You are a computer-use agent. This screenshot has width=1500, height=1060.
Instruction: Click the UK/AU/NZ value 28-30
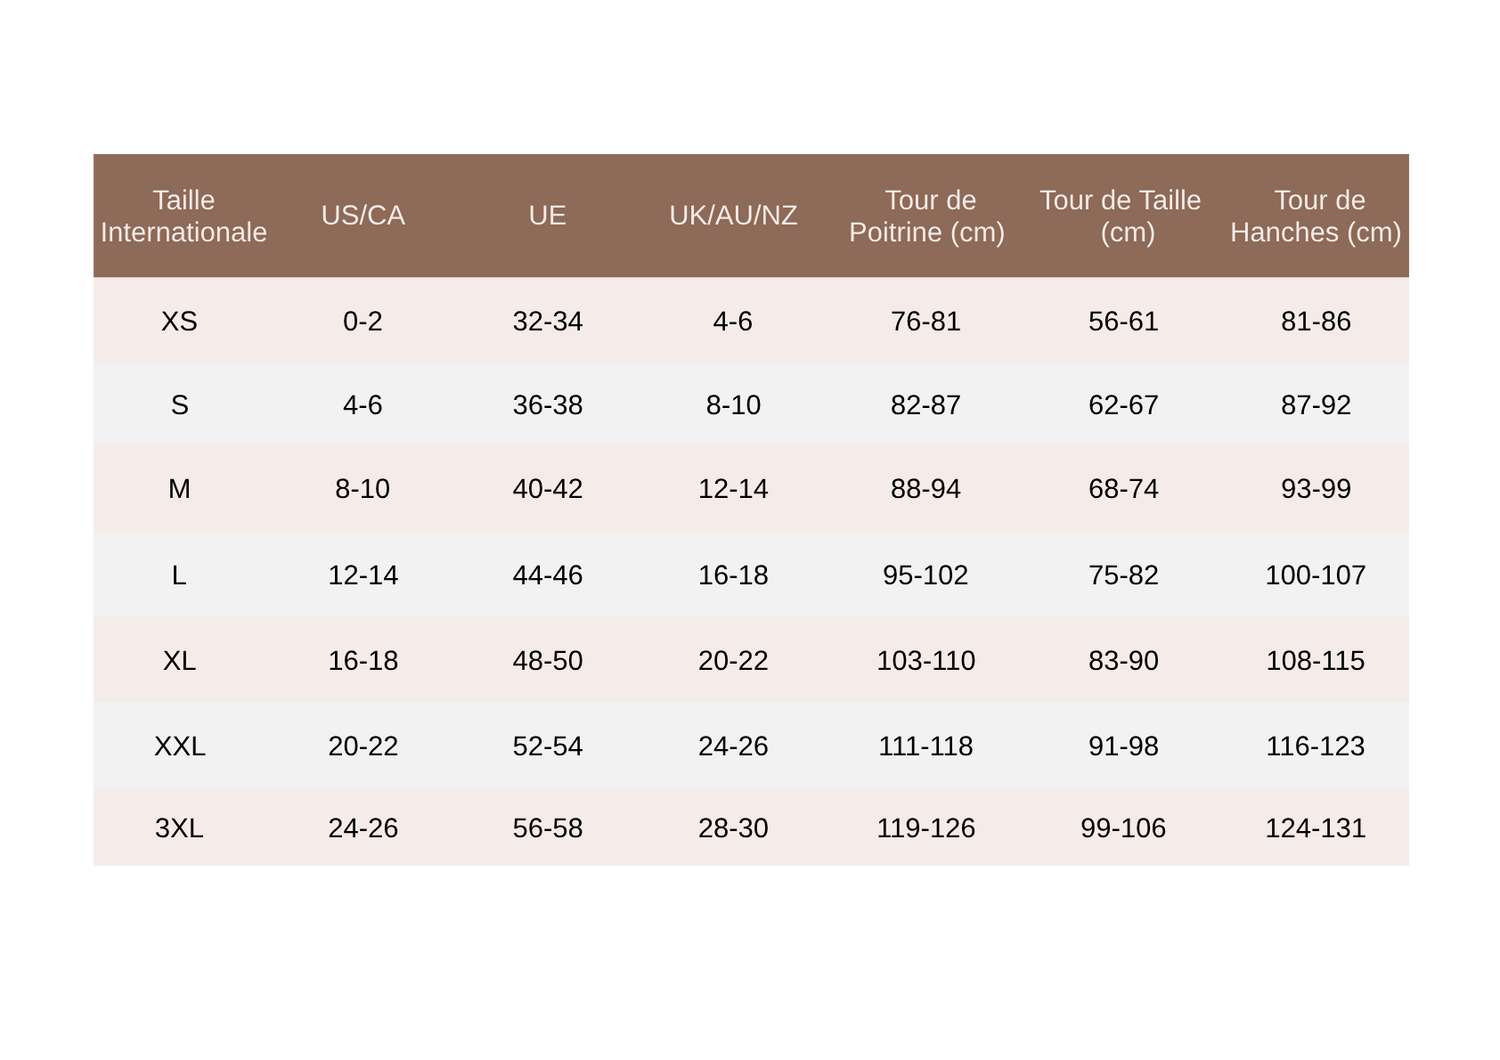coord(733,828)
